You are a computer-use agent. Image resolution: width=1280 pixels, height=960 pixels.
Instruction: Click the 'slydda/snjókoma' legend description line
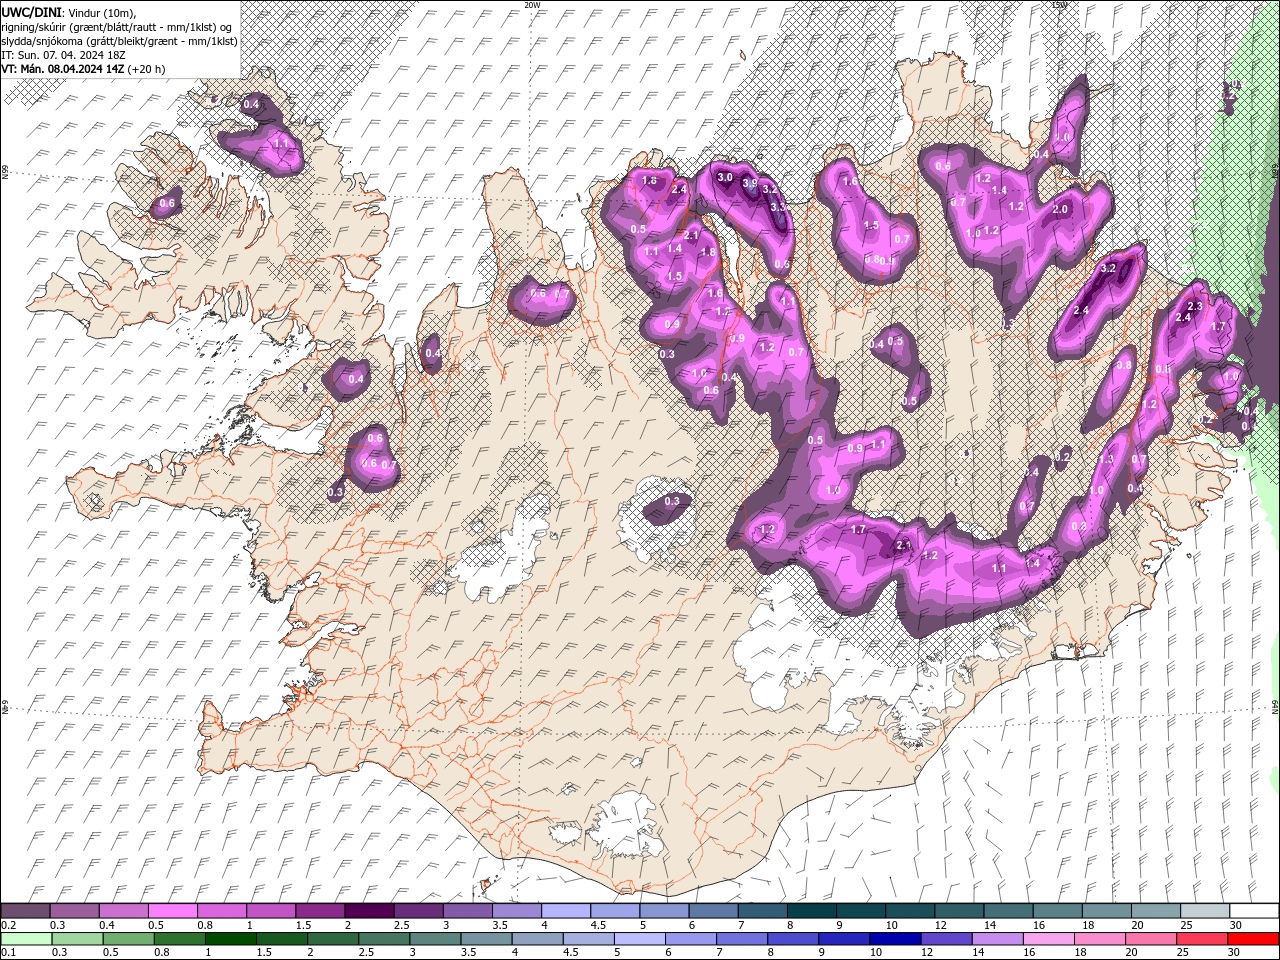pyautogui.click(x=119, y=41)
